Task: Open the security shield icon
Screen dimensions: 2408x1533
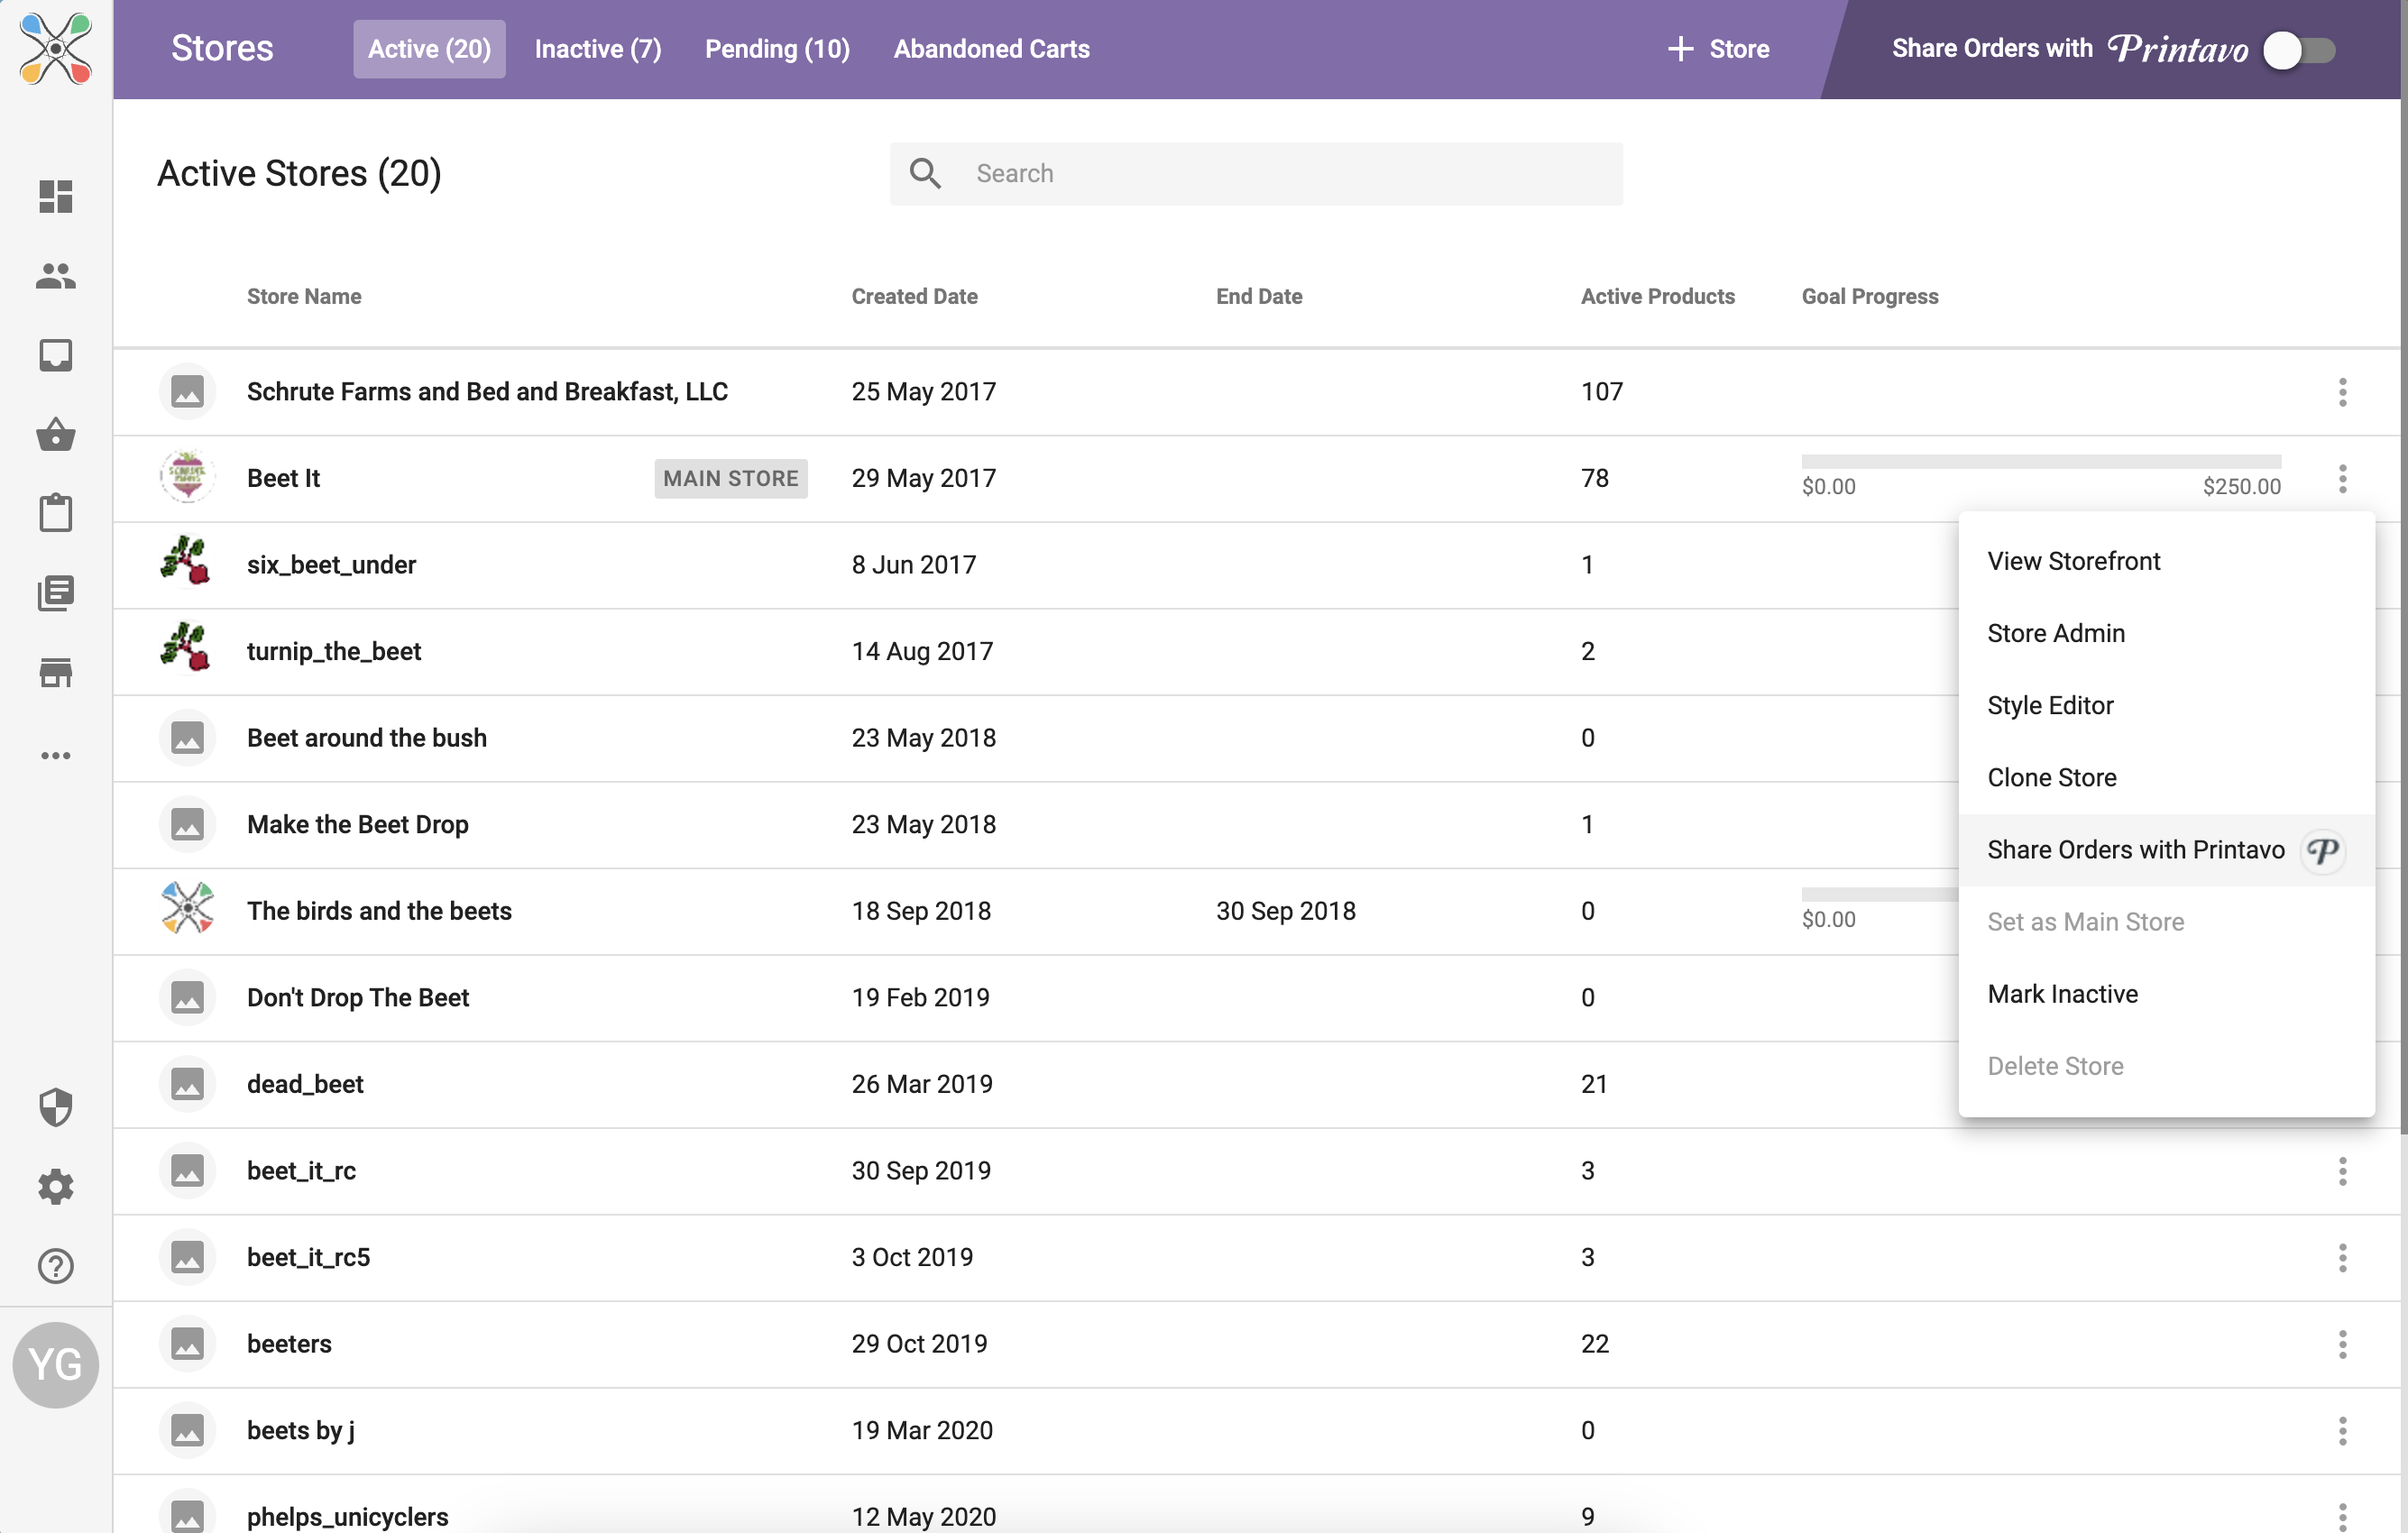Action: 56,1108
